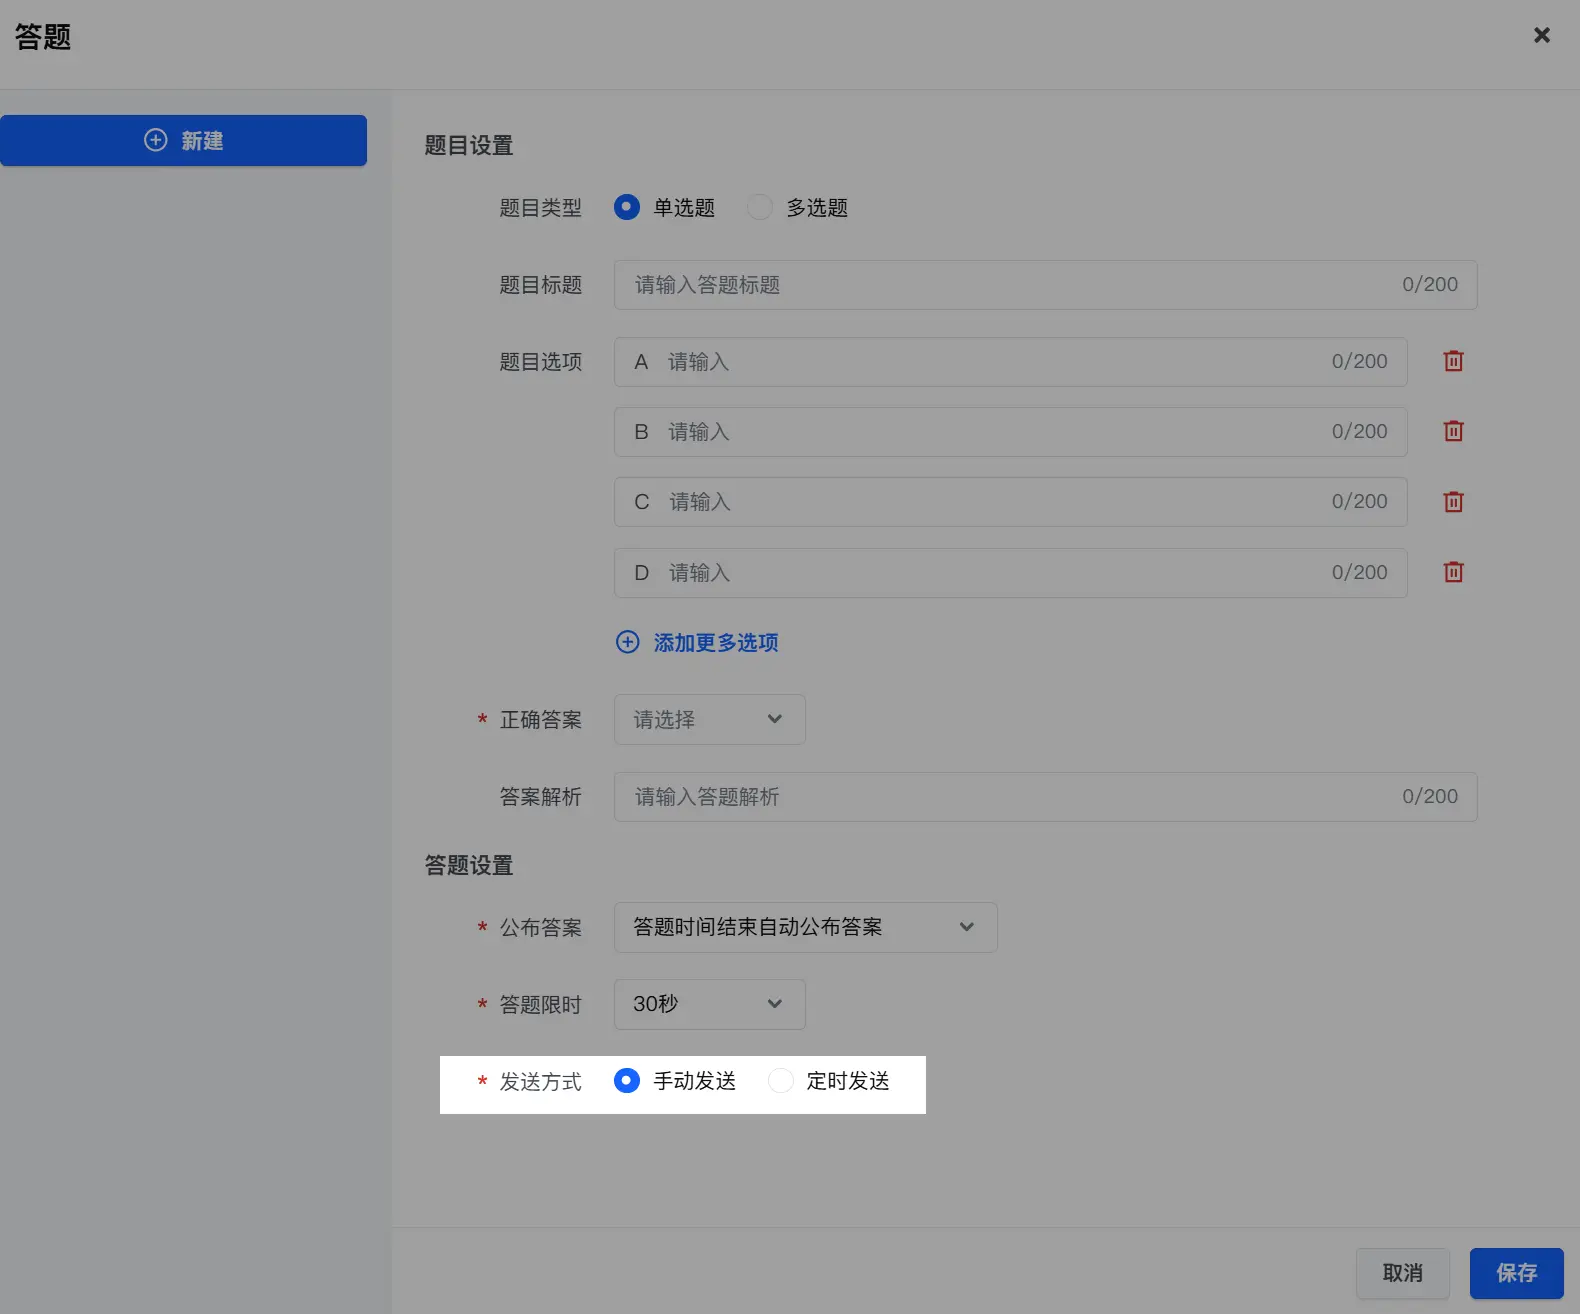Delete option A with its trash icon

pos(1453,361)
